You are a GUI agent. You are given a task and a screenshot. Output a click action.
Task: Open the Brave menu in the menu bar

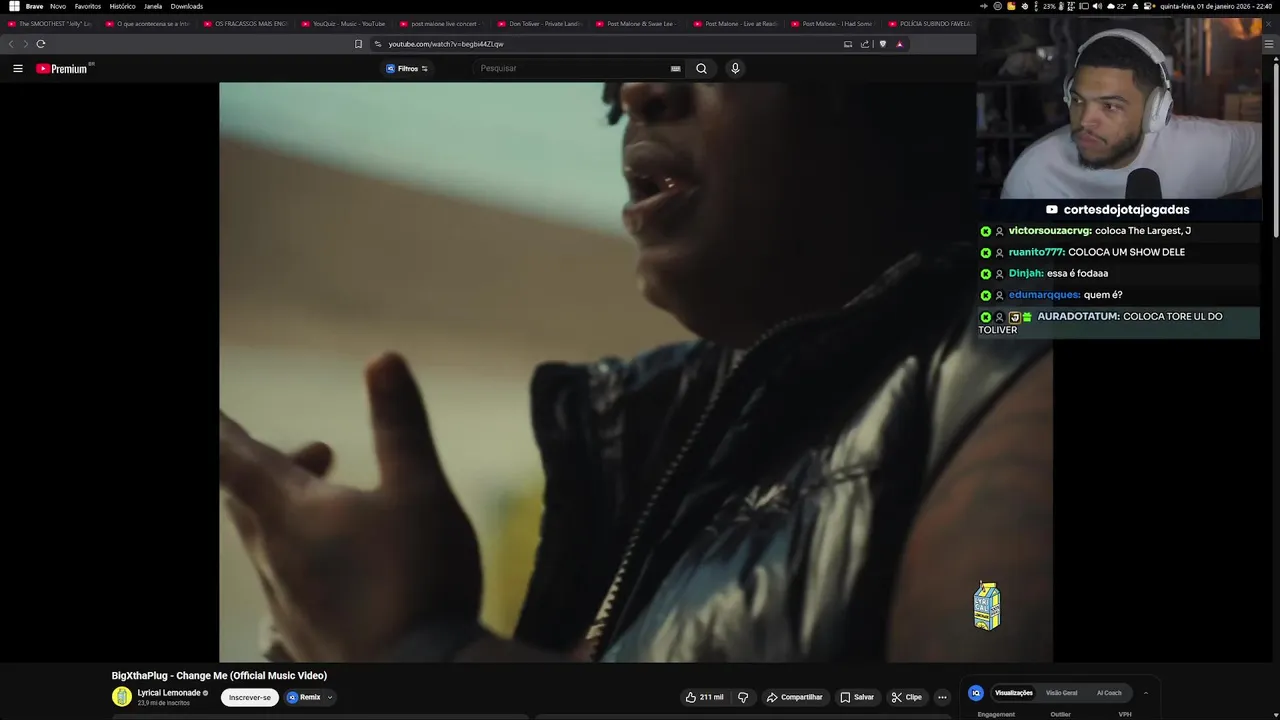click(x=34, y=6)
